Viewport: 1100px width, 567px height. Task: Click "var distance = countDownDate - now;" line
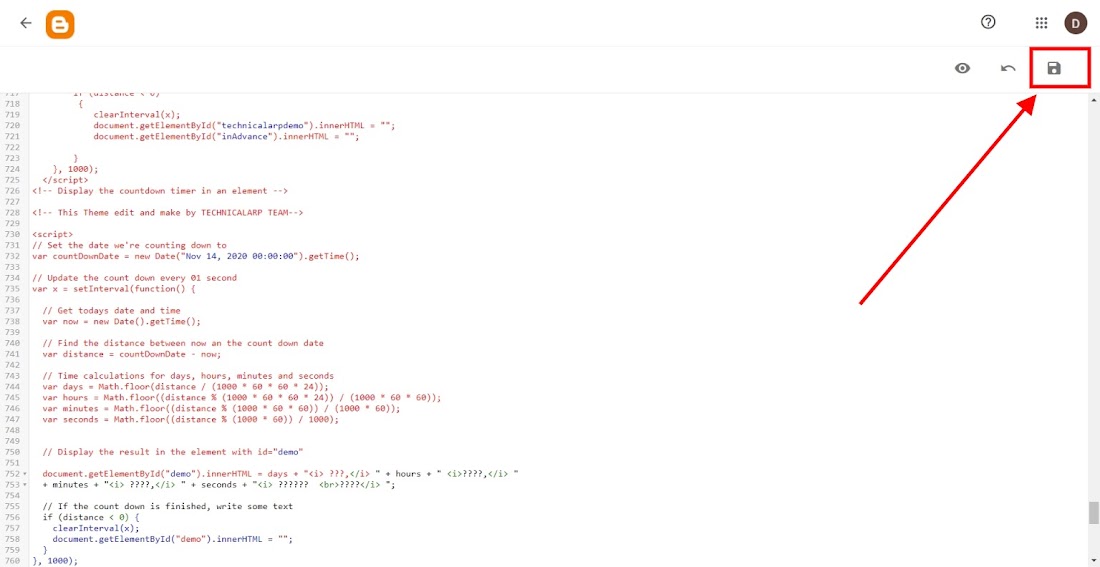pos(131,354)
